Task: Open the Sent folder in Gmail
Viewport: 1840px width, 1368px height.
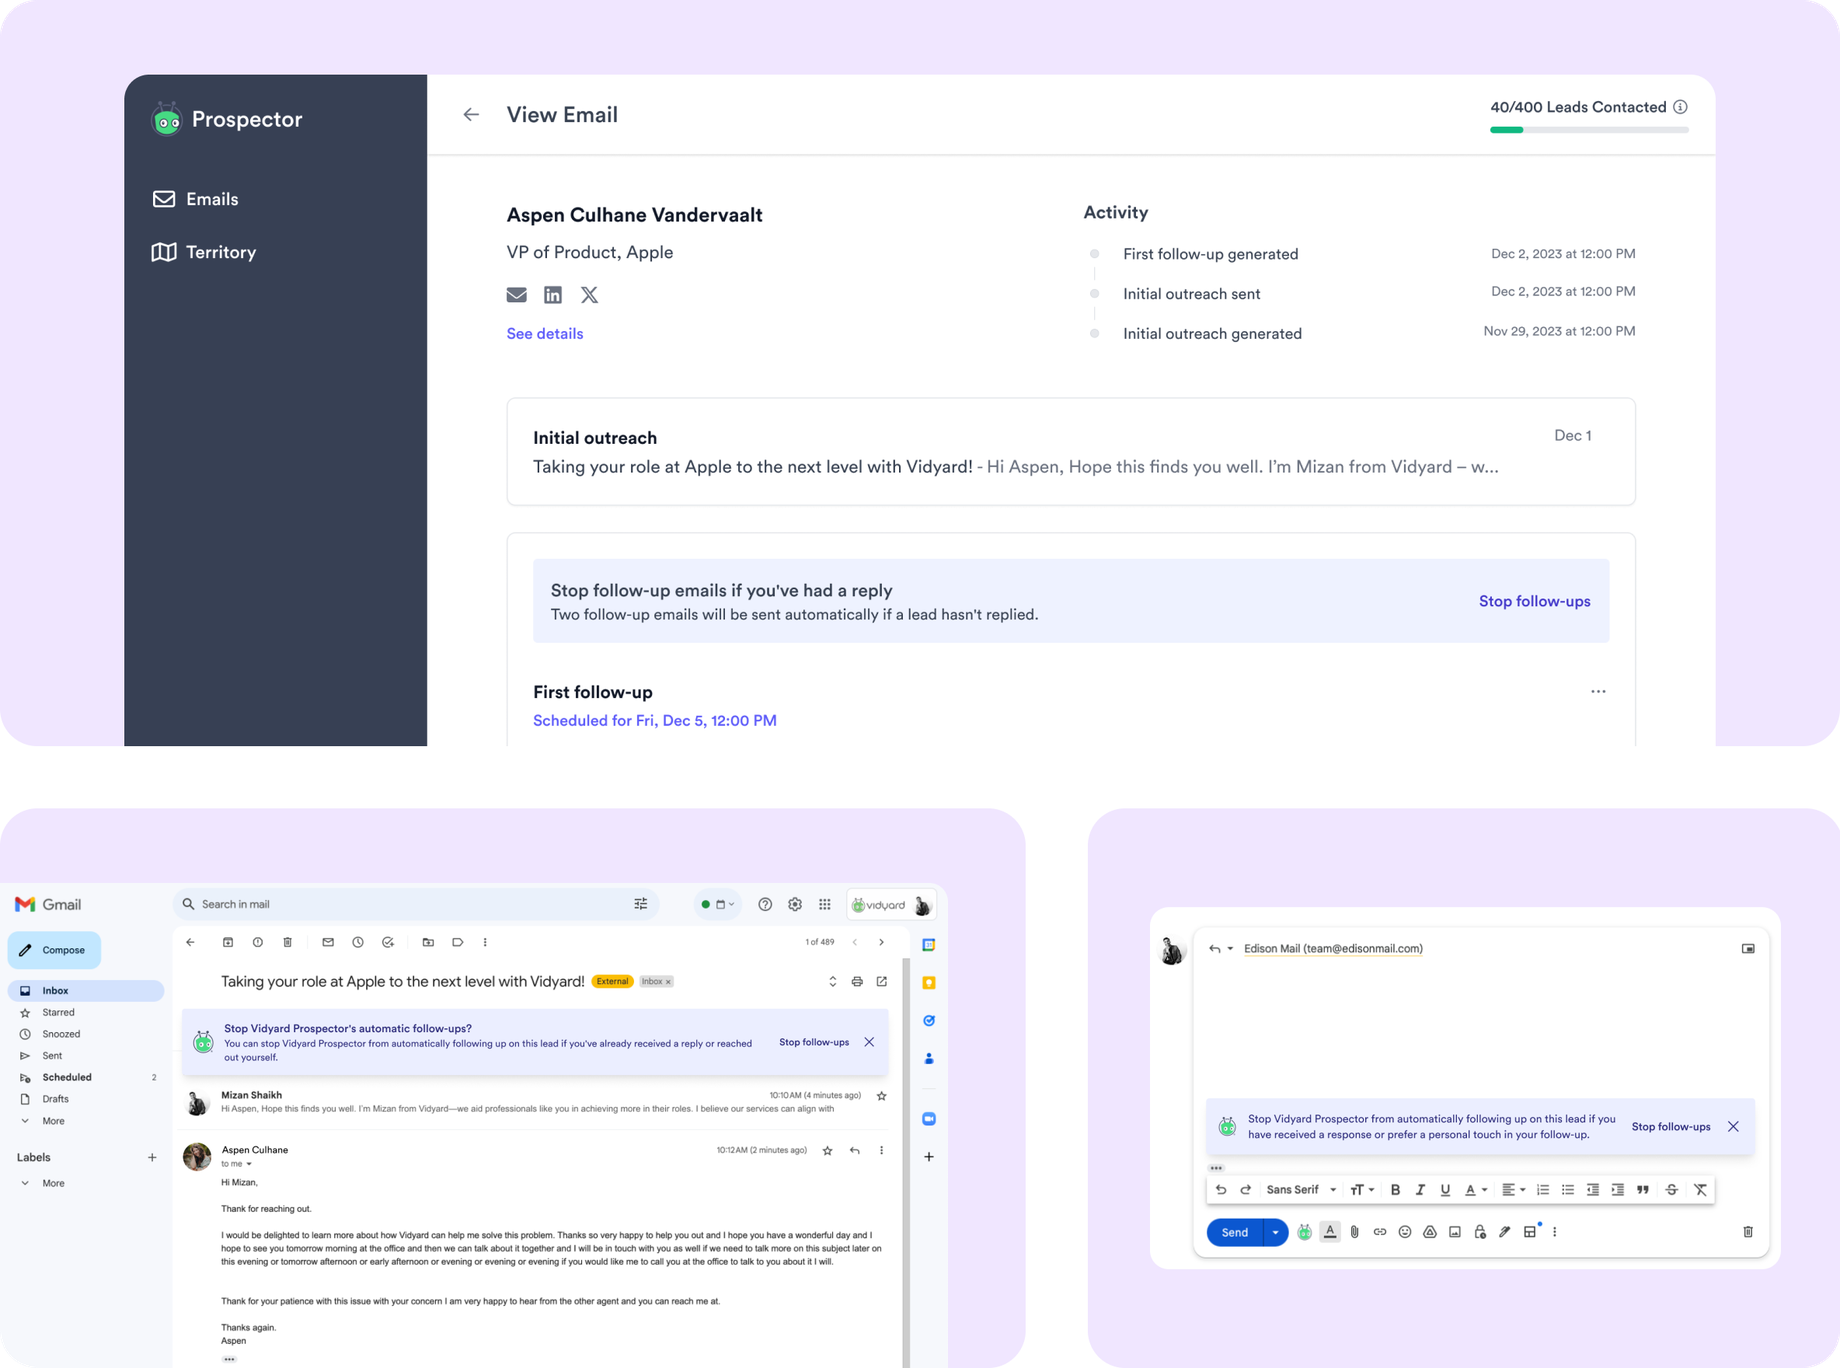Action: coord(52,1056)
